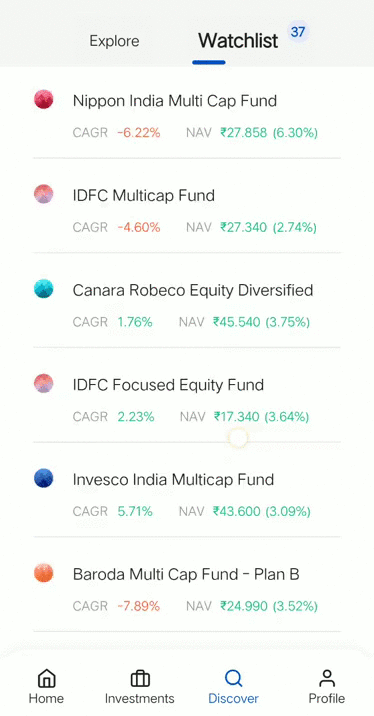Viewport: 374px width, 716px height.
Task: Open the Profile person icon
Action: (x=327, y=678)
